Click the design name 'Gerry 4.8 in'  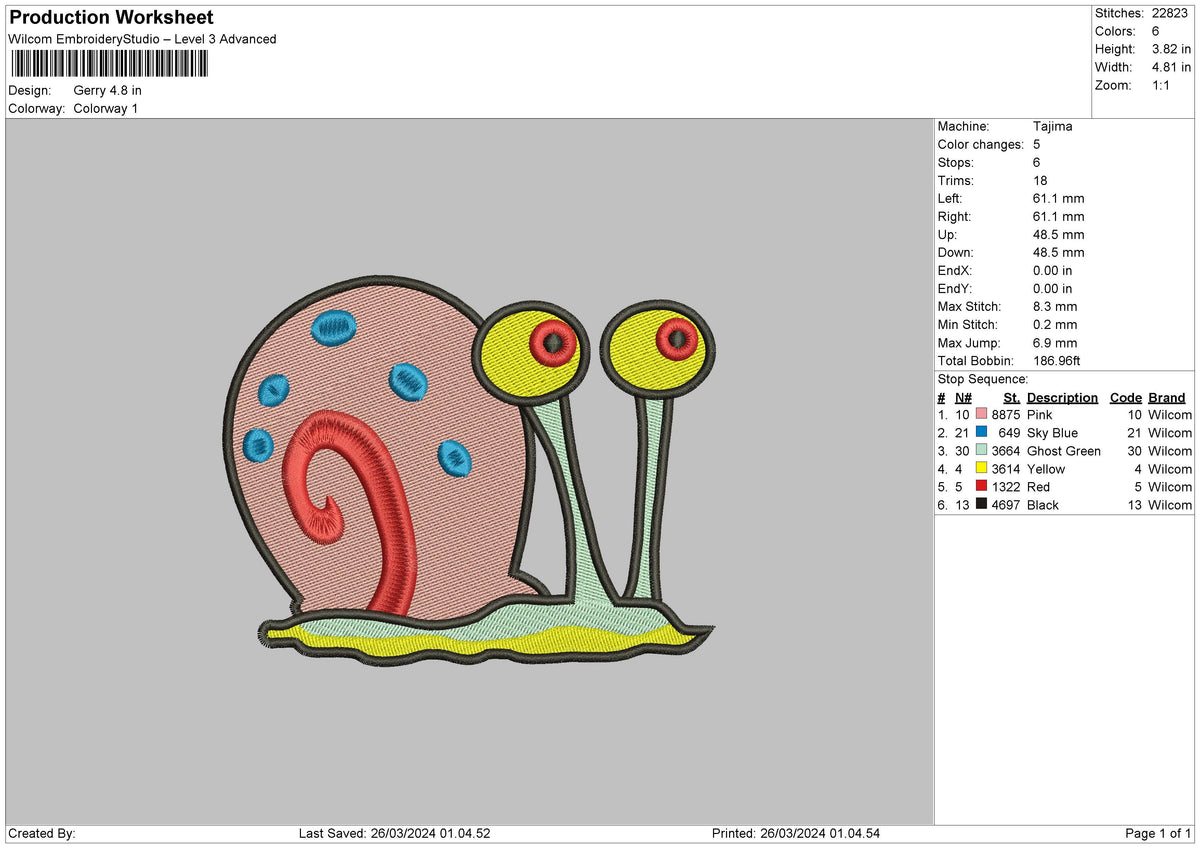pyautogui.click(x=108, y=91)
